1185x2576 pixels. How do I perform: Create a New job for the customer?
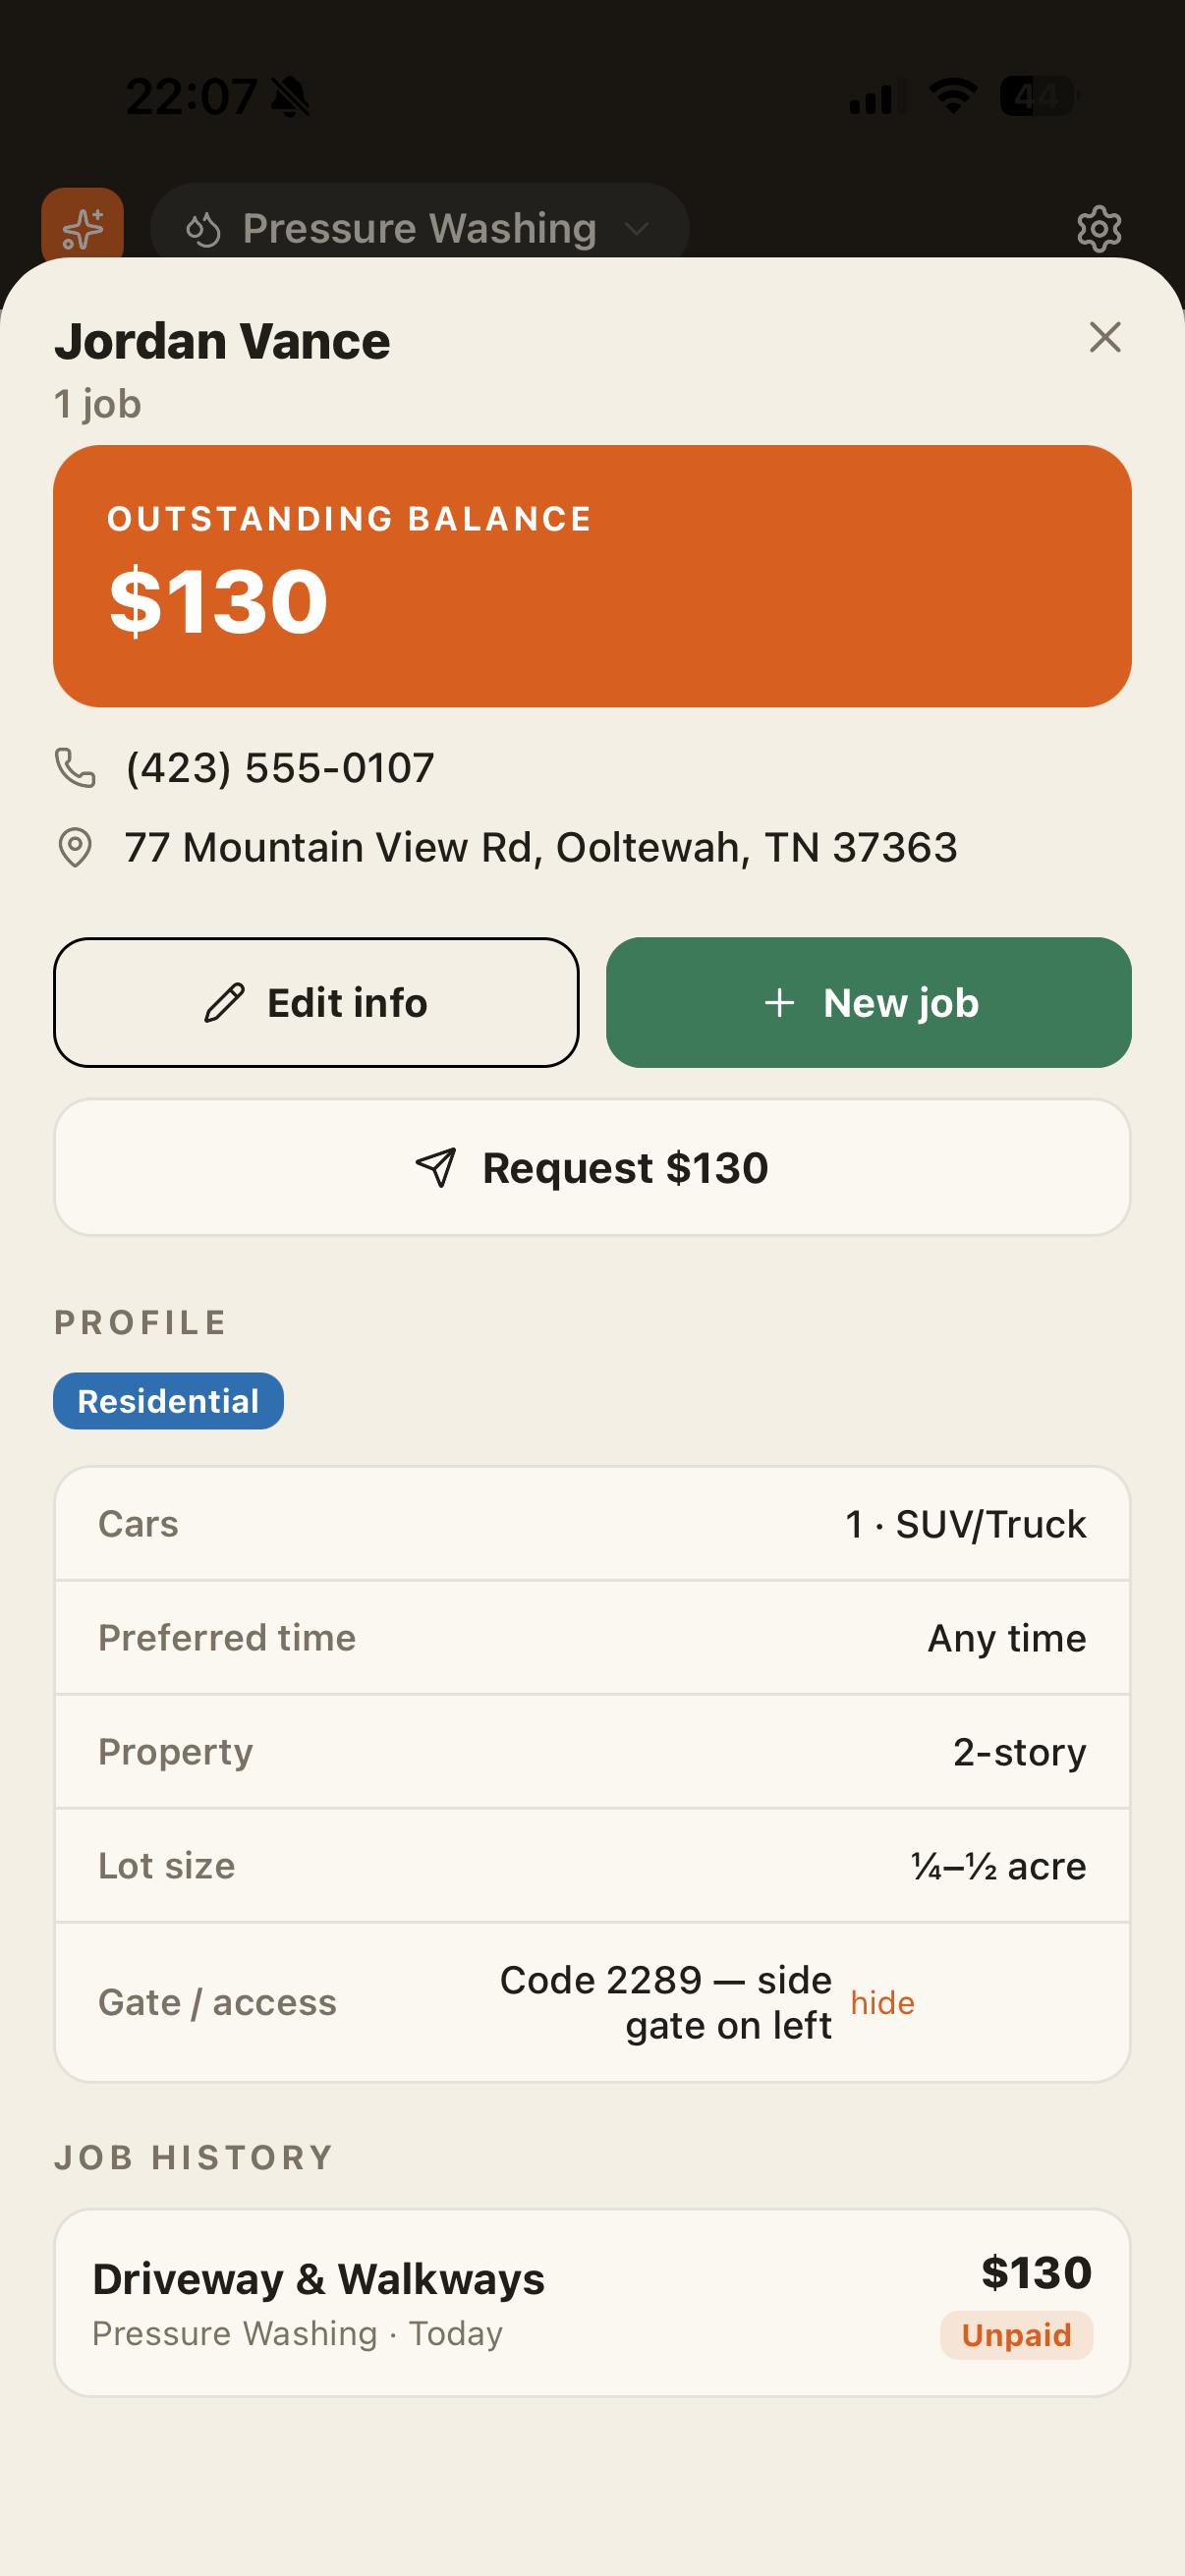(868, 1003)
